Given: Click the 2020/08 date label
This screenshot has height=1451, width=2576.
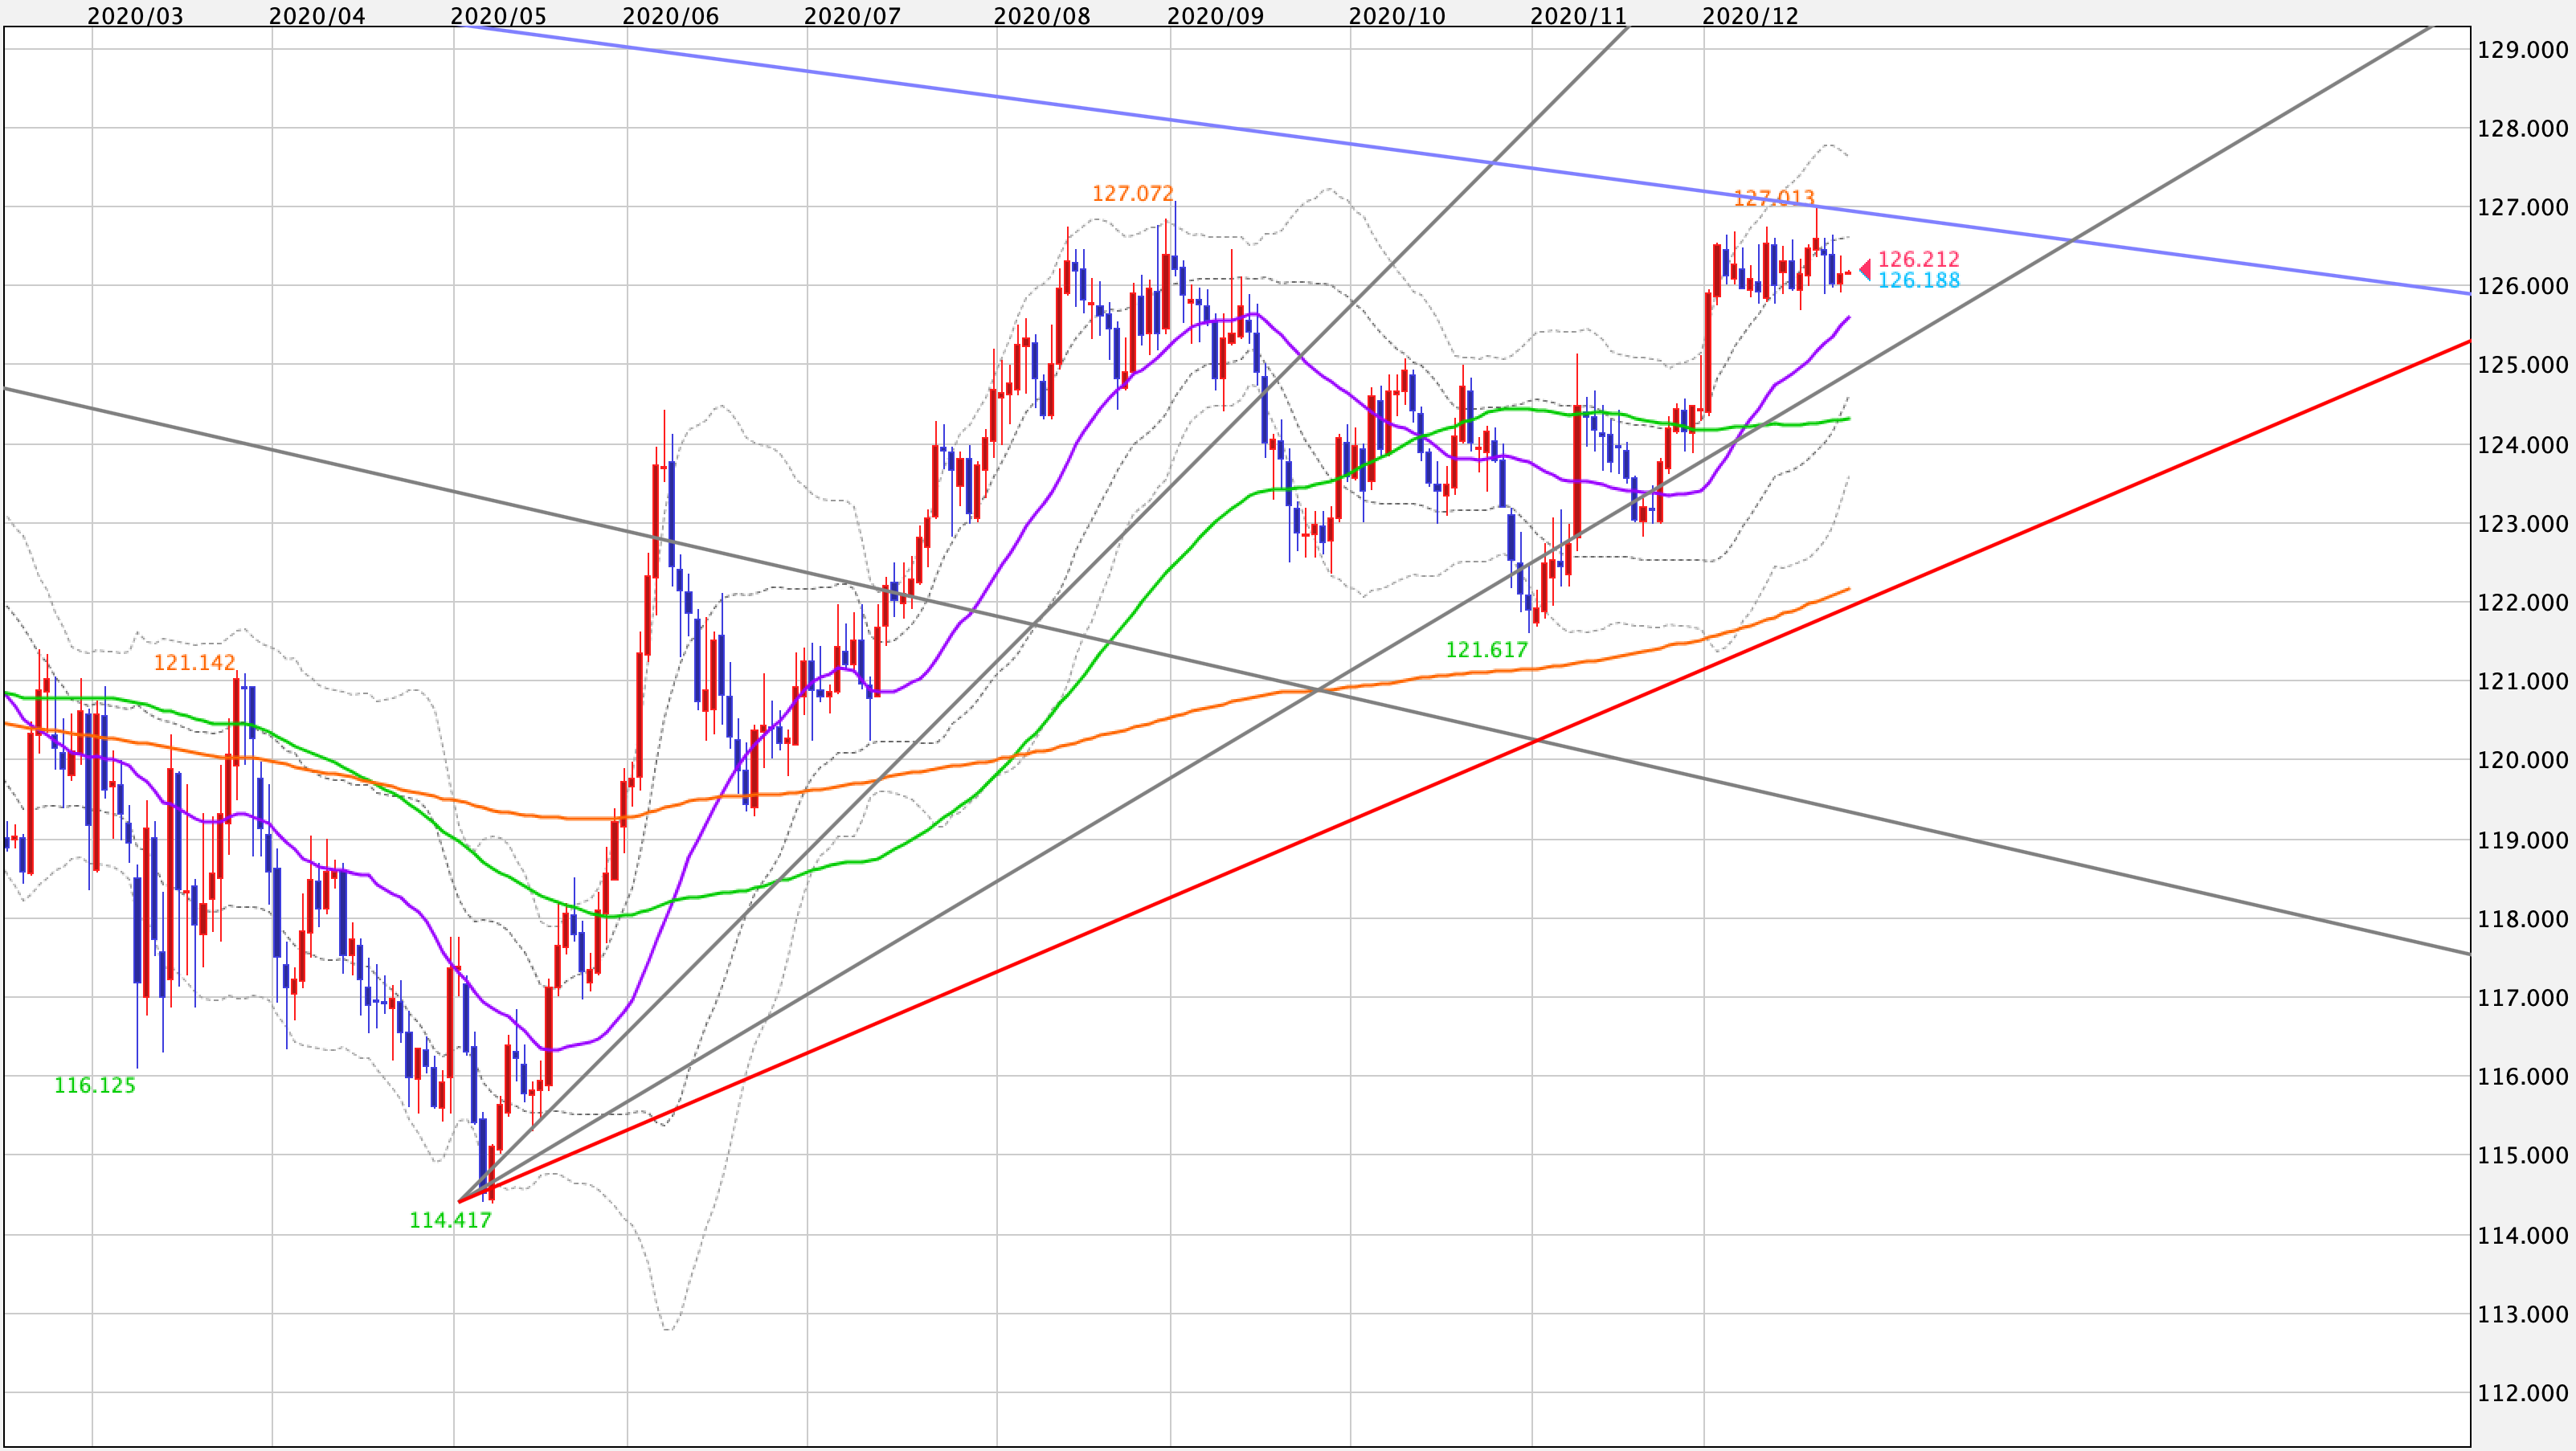Looking at the screenshot, I should pyautogui.click(x=1042, y=16).
